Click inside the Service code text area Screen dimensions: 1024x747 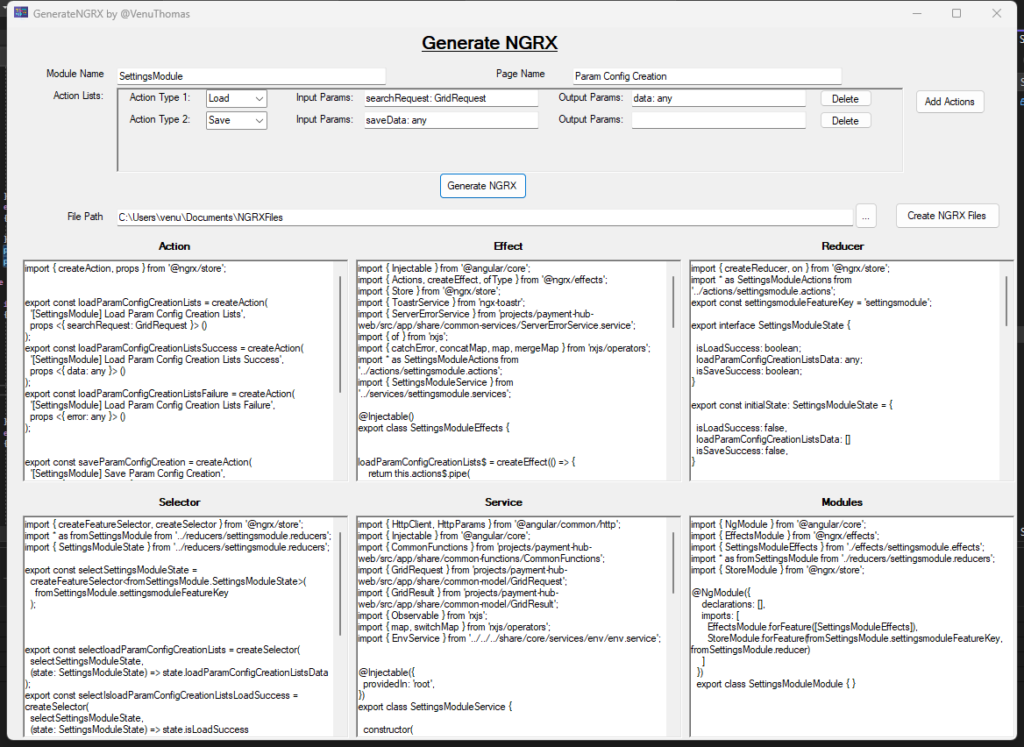tap(500, 620)
